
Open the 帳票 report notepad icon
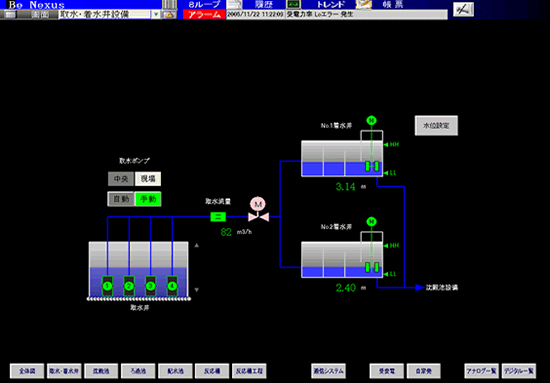click(x=363, y=4)
